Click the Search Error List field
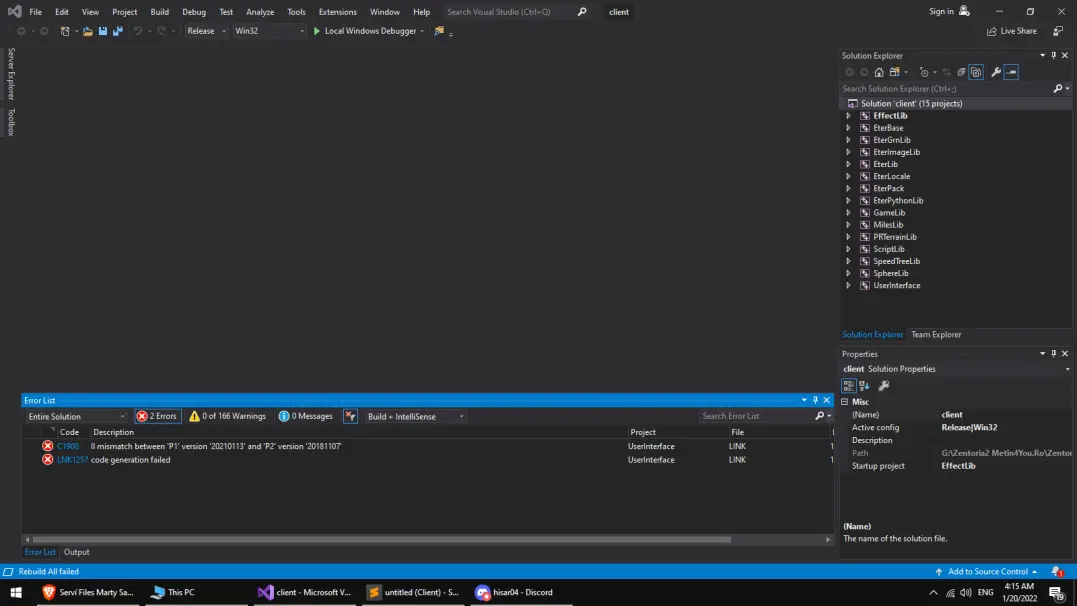This screenshot has height=606, width=1077. click(x=757, y=416)
